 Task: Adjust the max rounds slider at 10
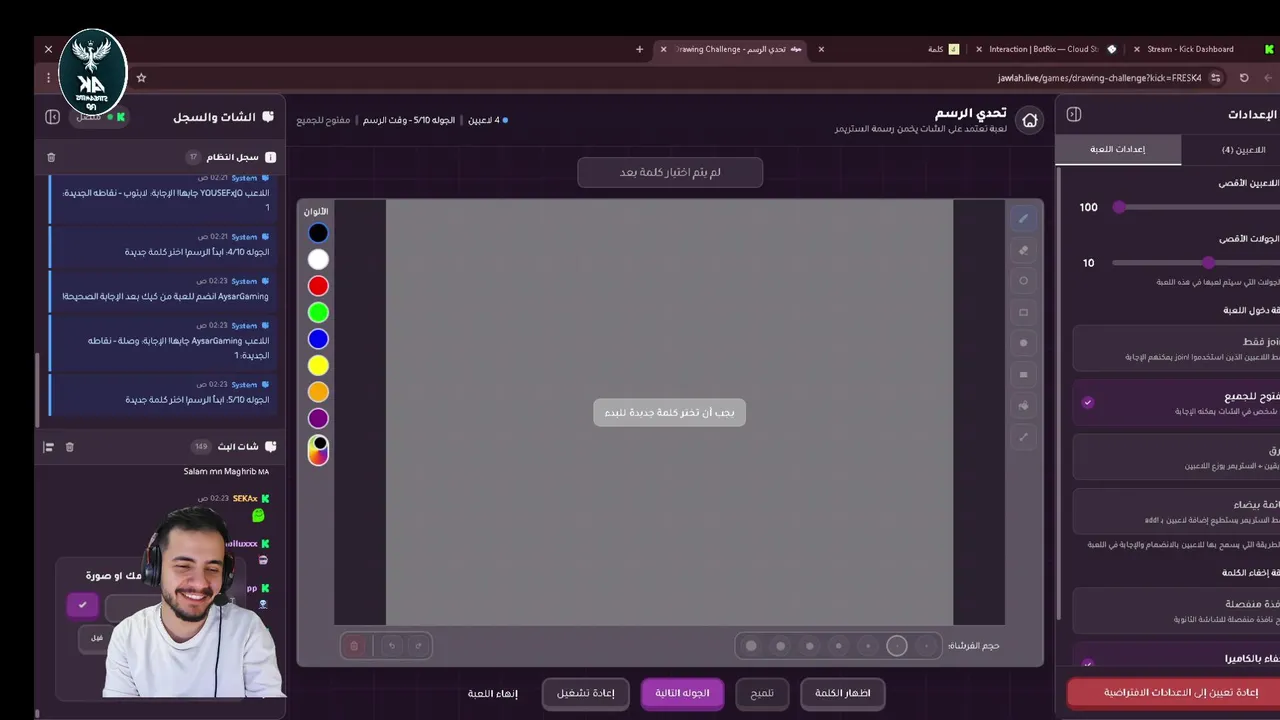(1209, 263)
